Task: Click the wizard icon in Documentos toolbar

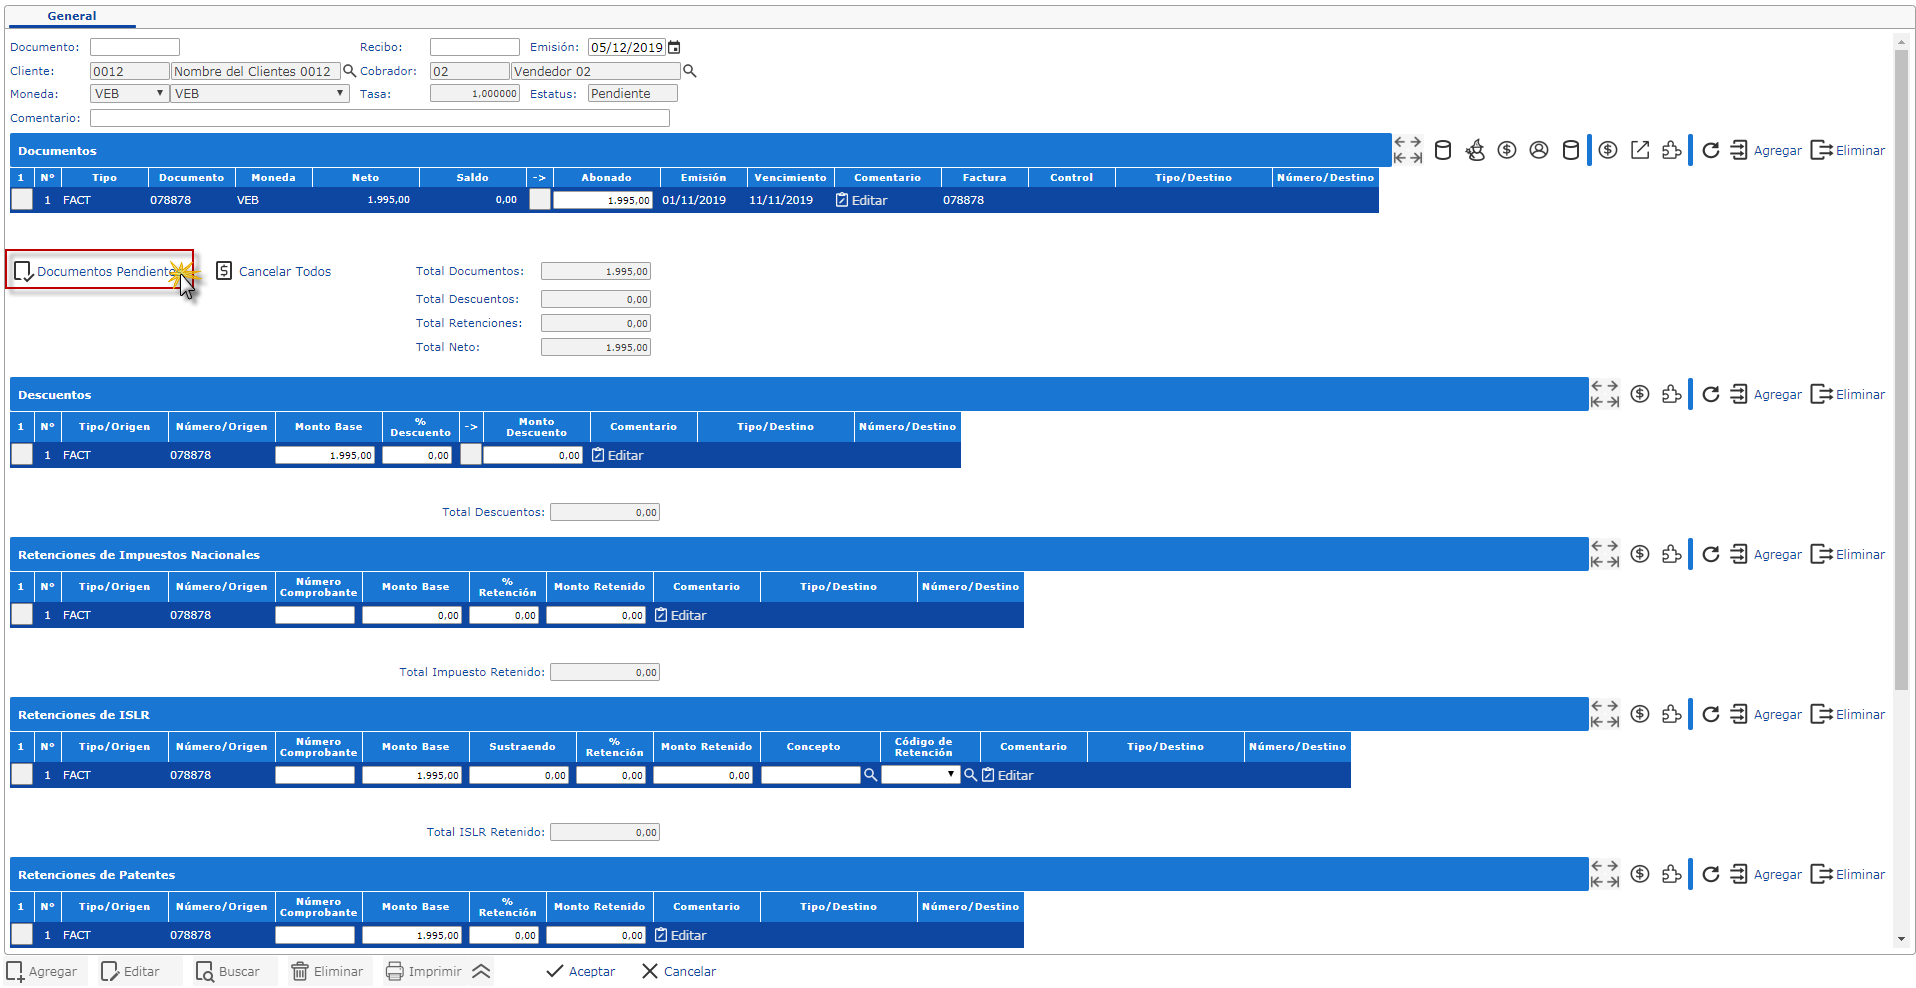Action: [1475, 150]
